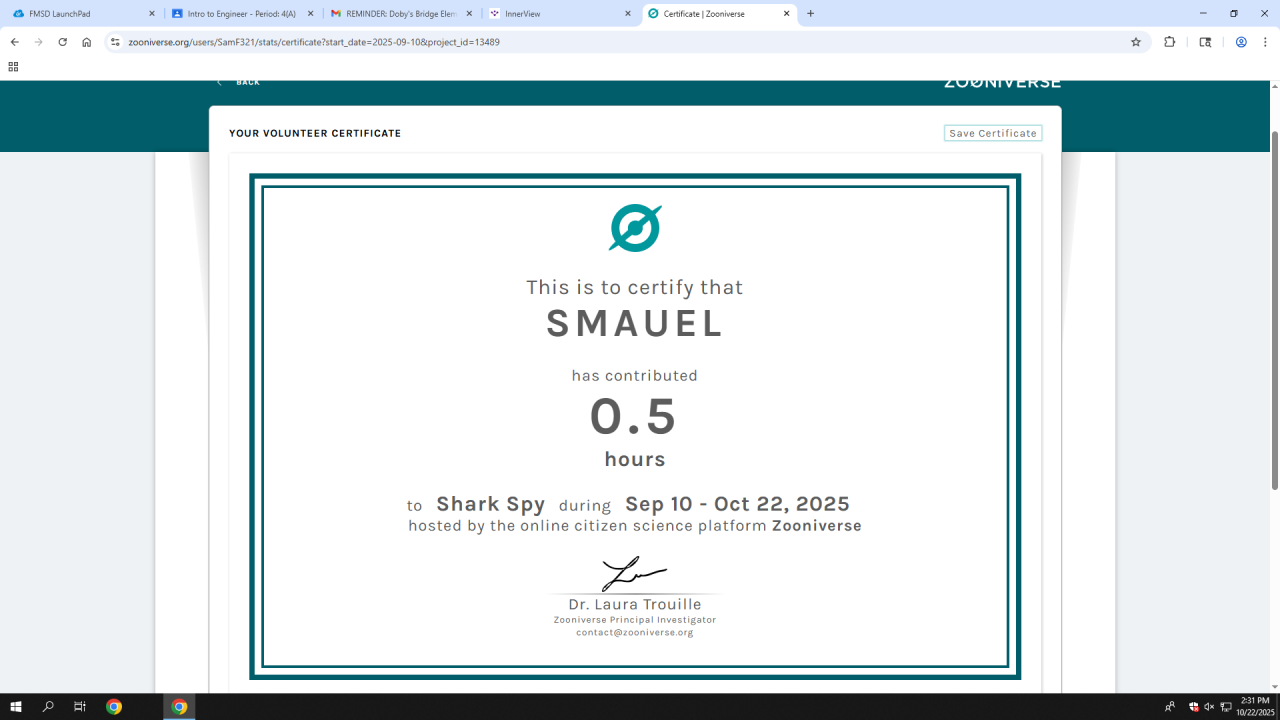
Task: Switch to the InnerView tab
Action: click(559, 14)
